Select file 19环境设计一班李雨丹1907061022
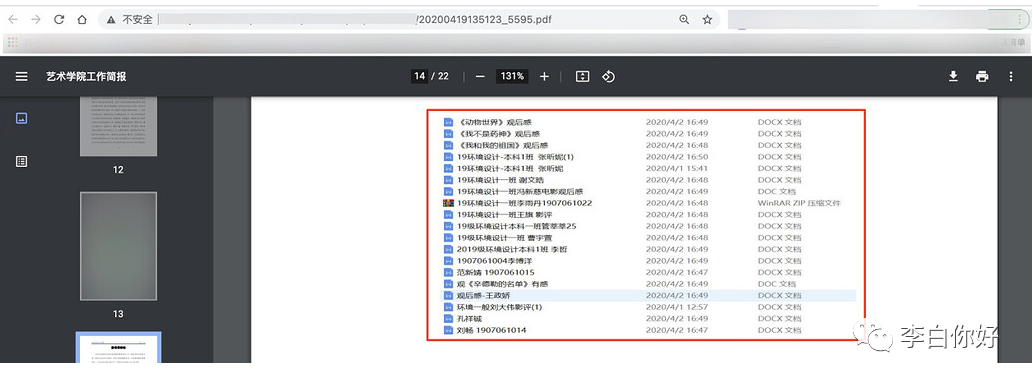The width and height of the screenshot is (1033, 382). 524,203
